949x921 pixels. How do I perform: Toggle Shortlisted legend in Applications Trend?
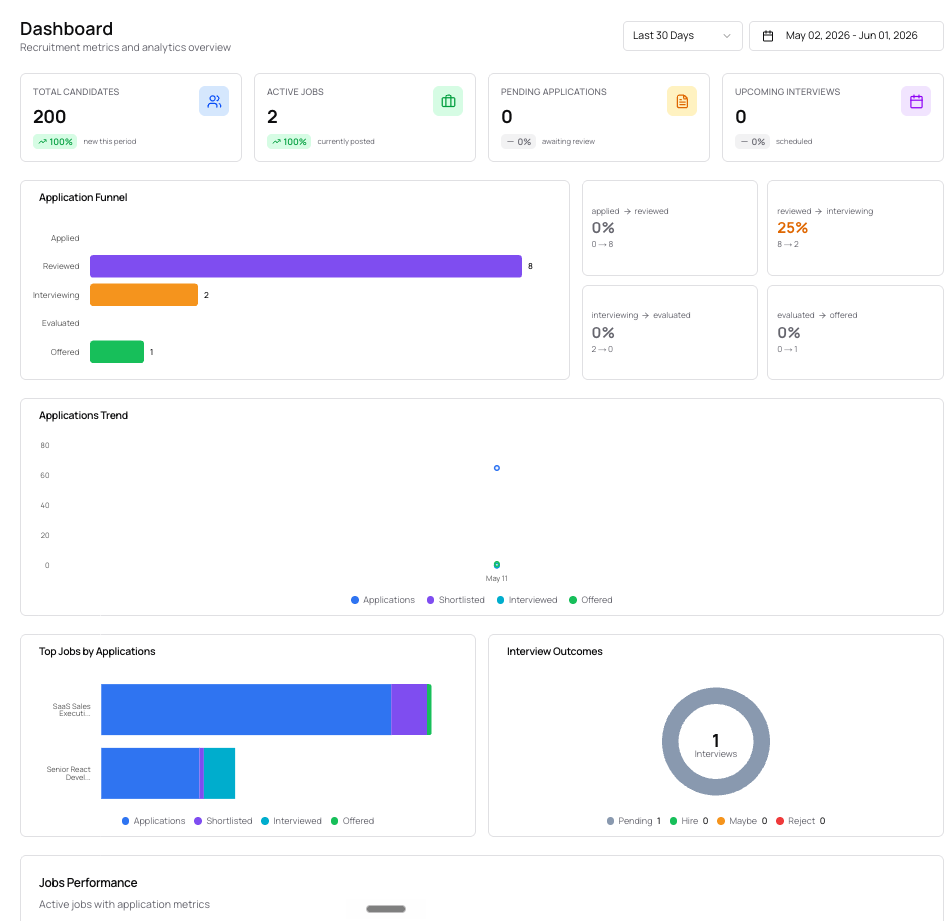pyautogui.click(x=455, y=600)
